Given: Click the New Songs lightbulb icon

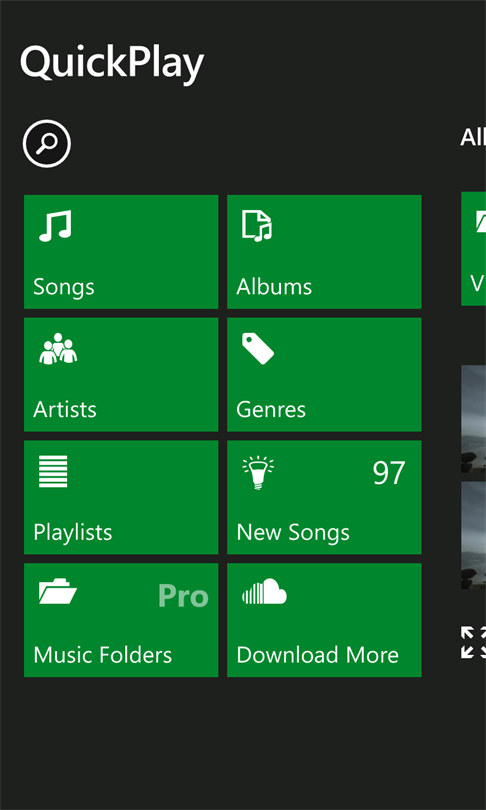Looking at the screenshot, I should pos(258,472).
